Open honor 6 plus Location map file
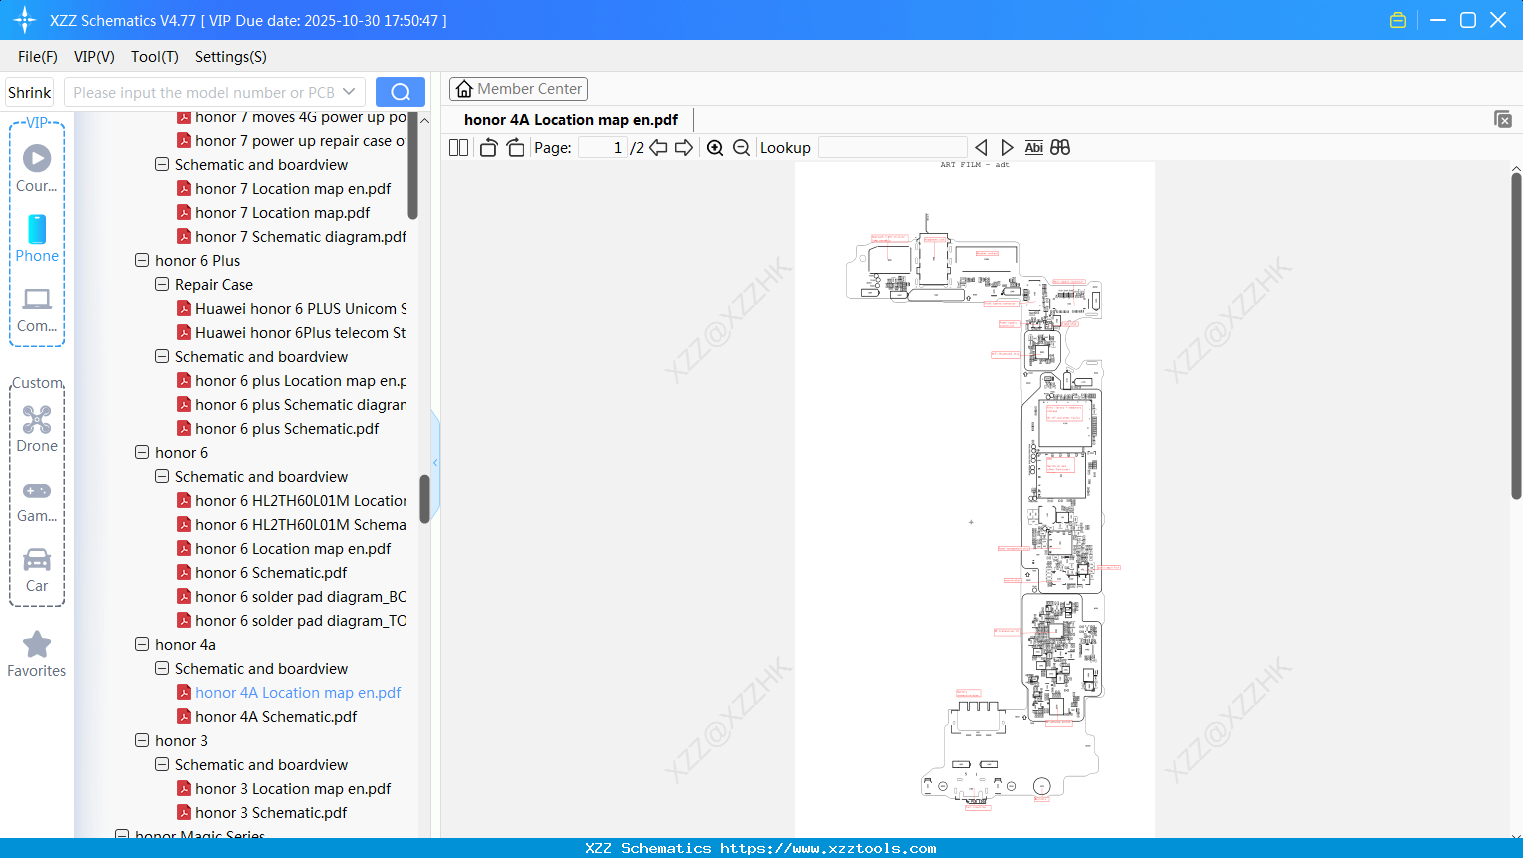The height and width of the screenshot is (858, 1523). [300, 381]
